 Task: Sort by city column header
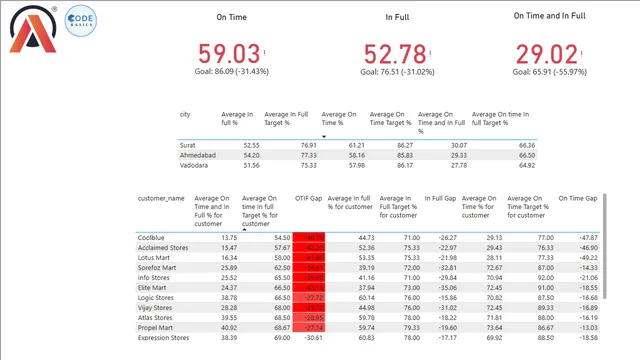click(x=185, y=114)
